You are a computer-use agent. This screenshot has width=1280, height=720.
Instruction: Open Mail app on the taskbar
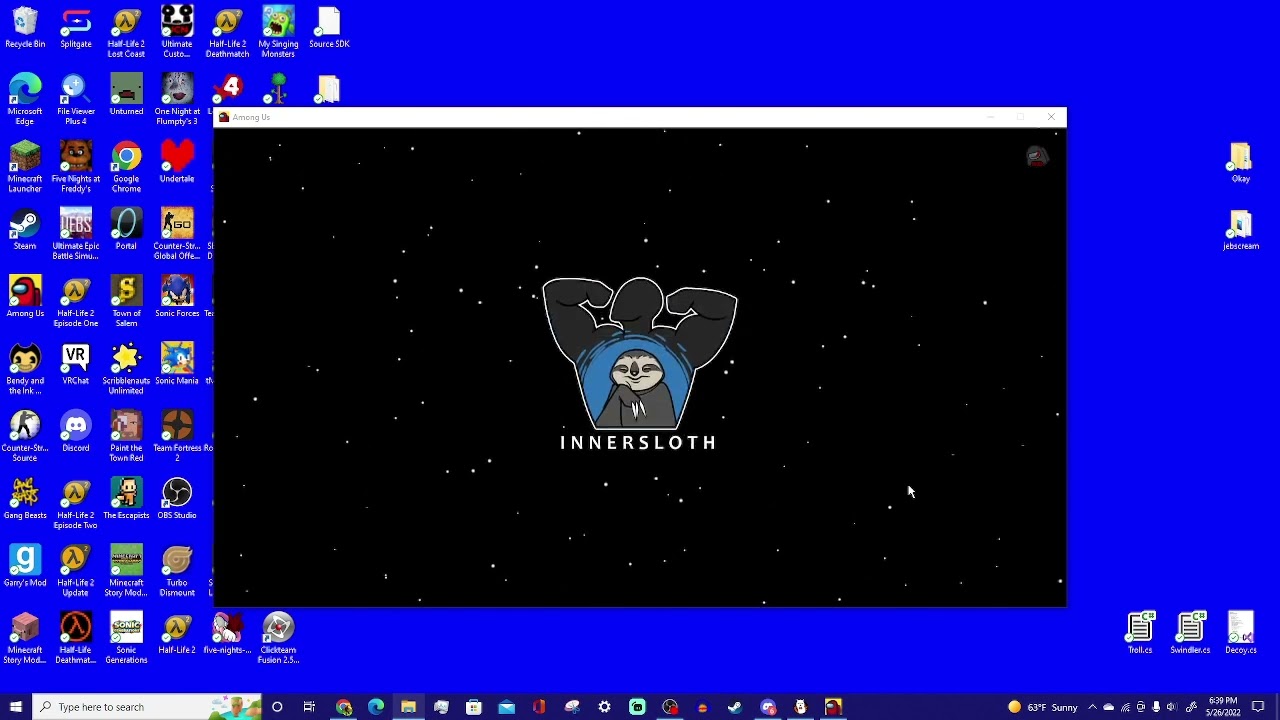[506, 707]
